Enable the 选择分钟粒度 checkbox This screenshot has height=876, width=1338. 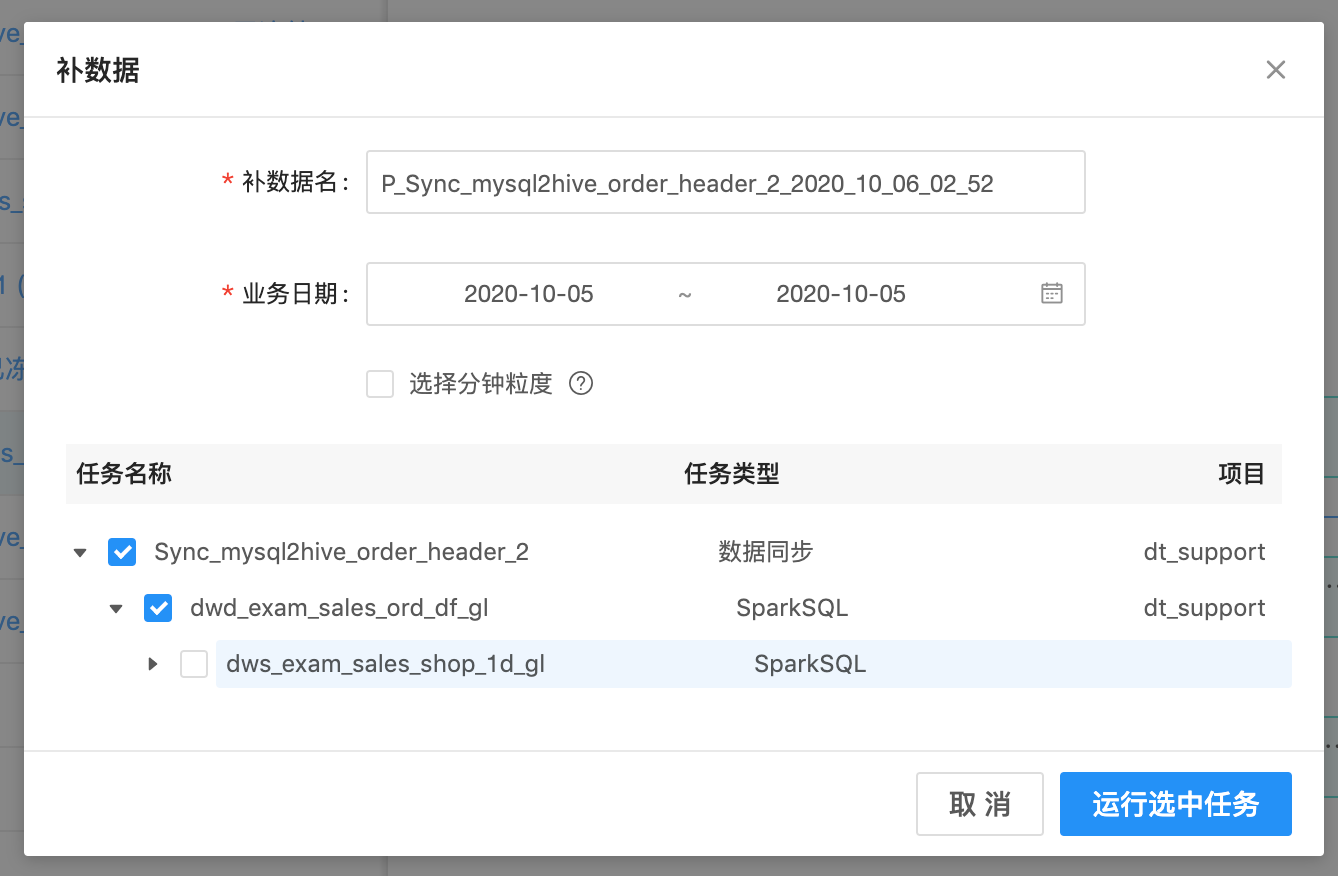380,384
